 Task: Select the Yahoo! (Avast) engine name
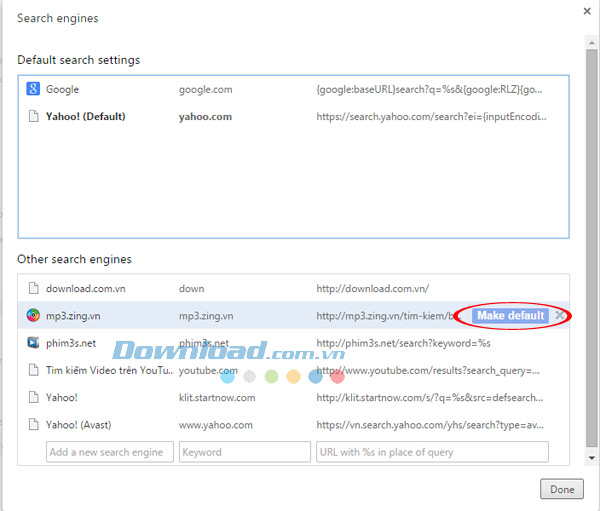(78, 424)
